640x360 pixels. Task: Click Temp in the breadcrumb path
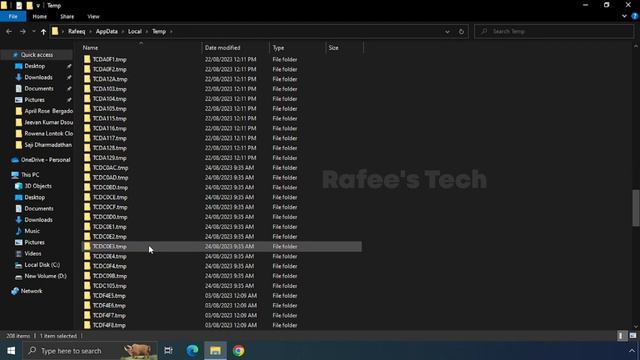click(159, 31)
